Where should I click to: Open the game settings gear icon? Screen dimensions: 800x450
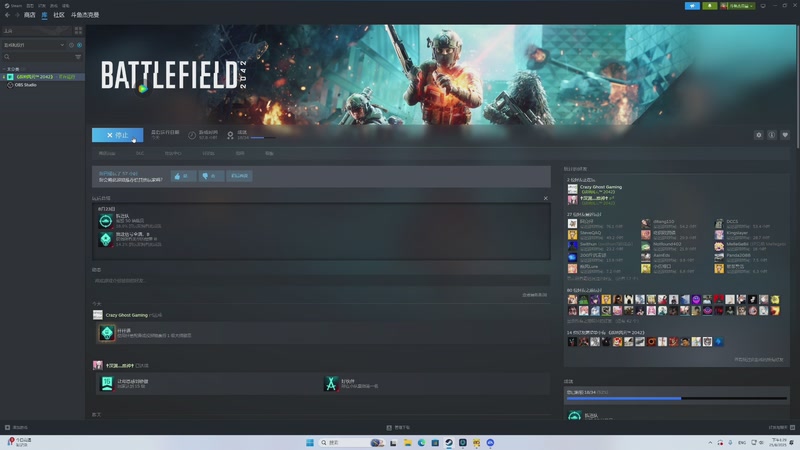759,135
